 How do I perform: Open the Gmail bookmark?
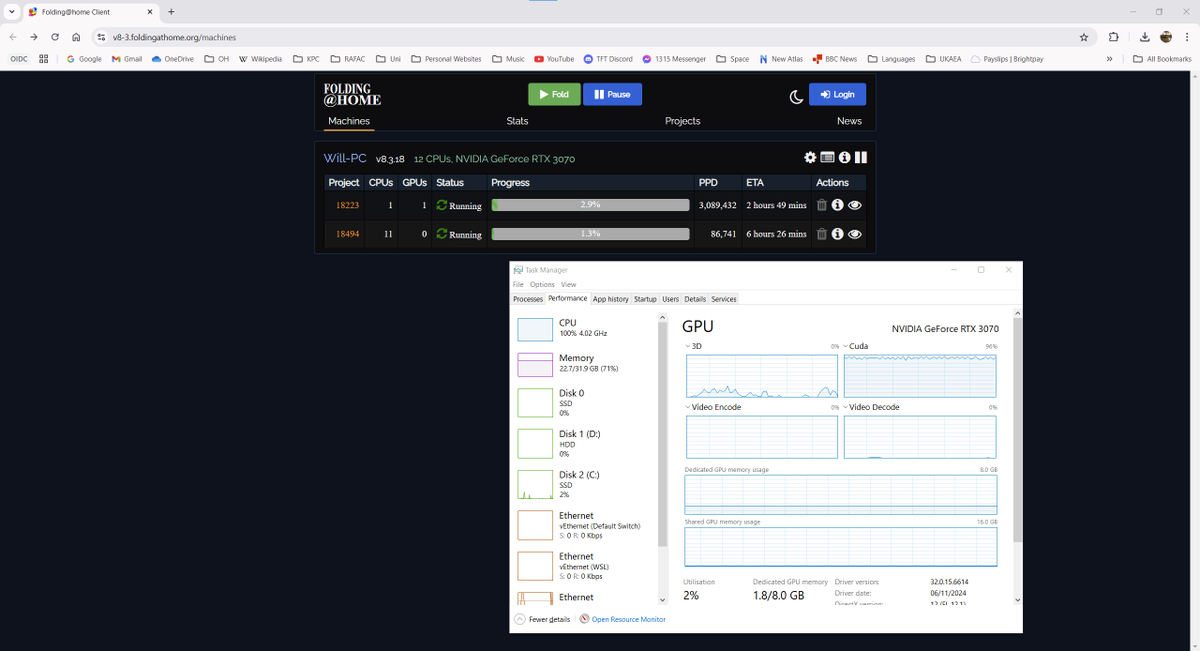click(127, 59)
